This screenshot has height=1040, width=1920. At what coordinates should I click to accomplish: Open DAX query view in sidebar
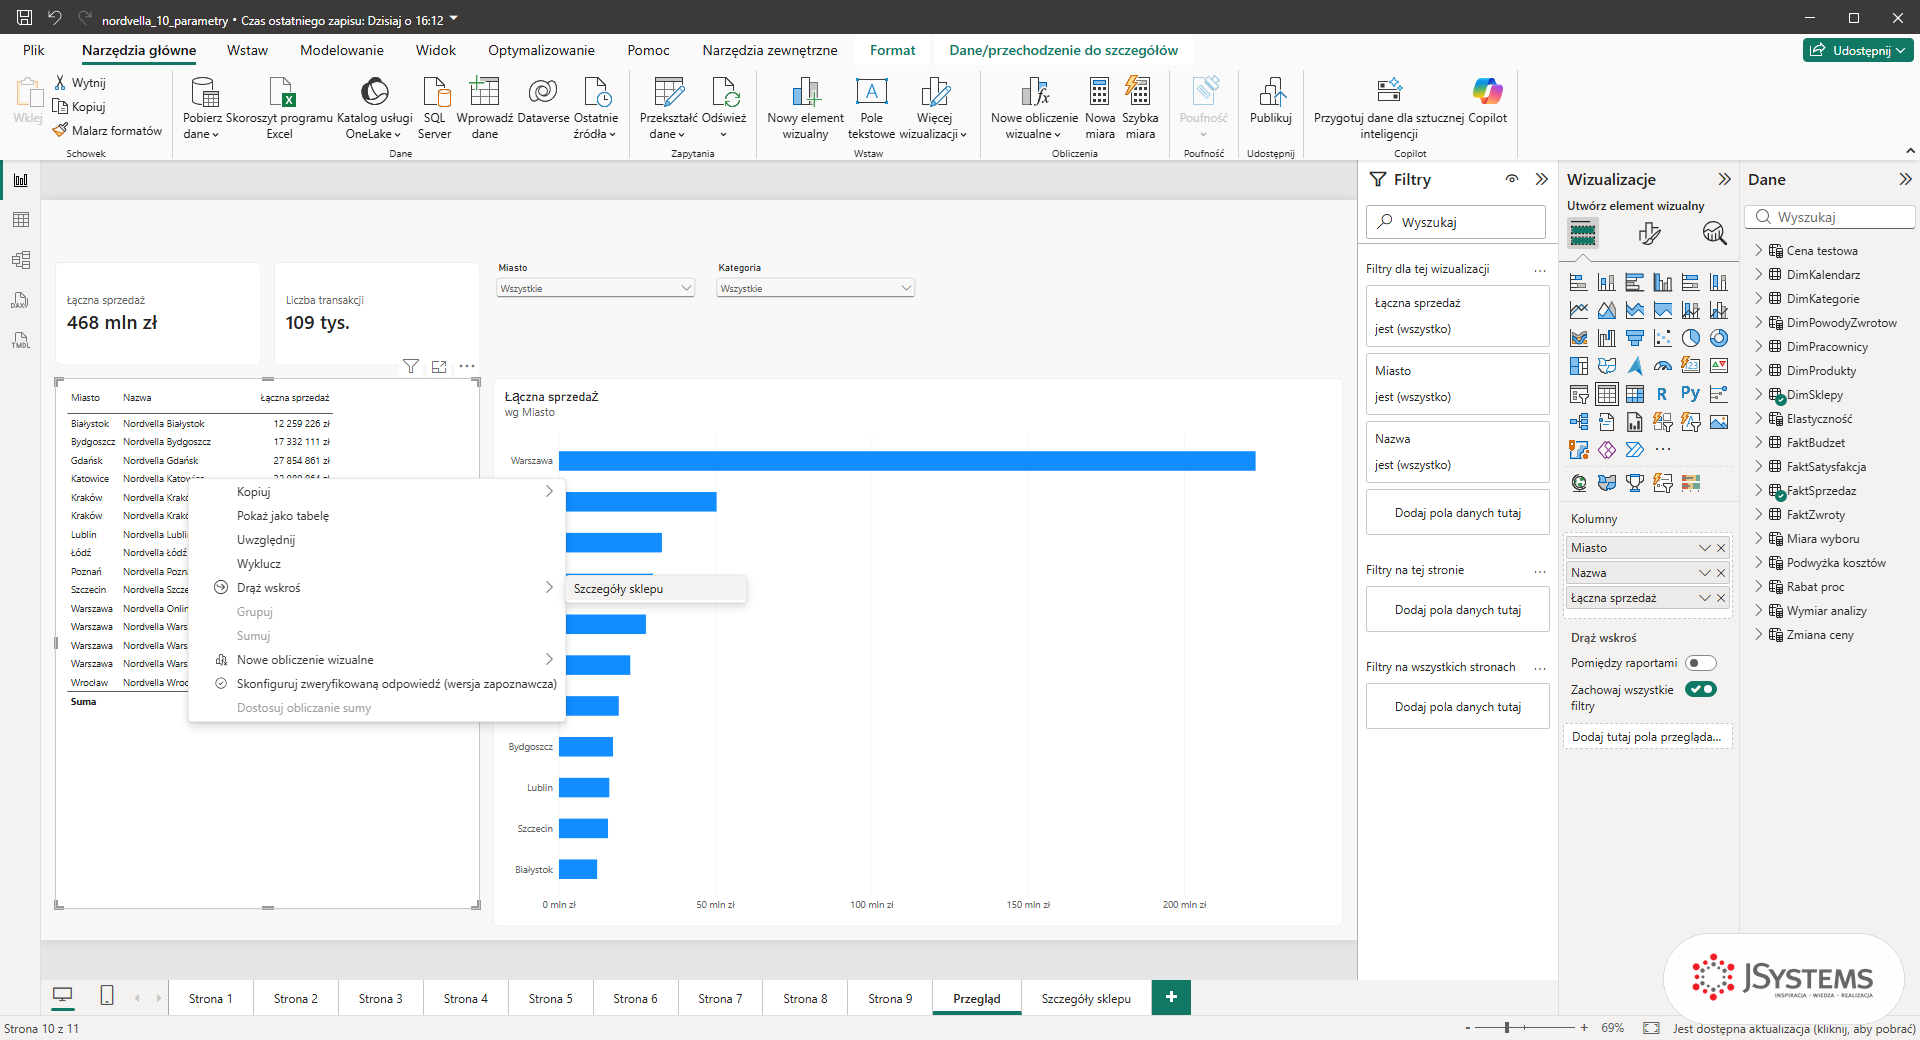[21, 300]
